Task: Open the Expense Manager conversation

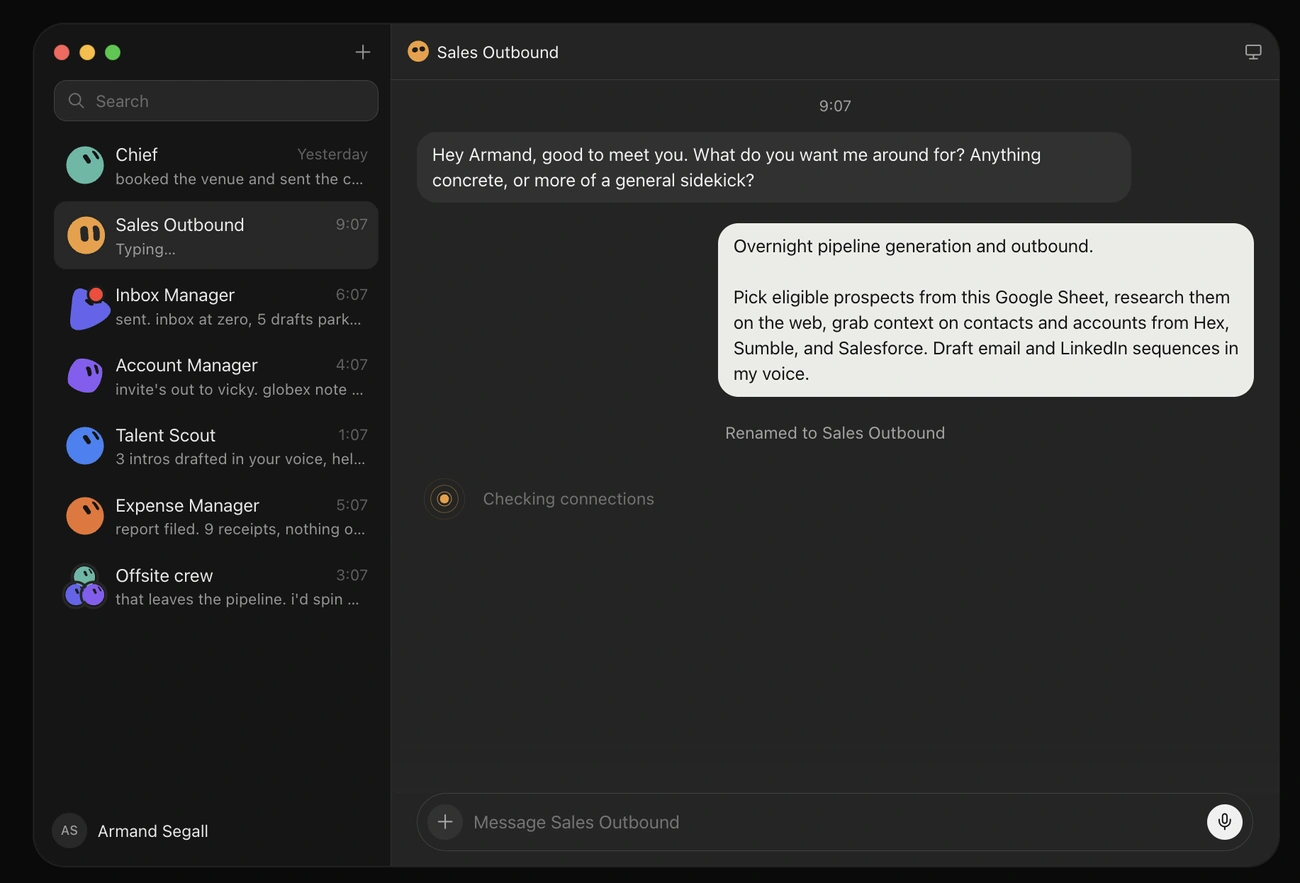Action: [x=216, y=516]
